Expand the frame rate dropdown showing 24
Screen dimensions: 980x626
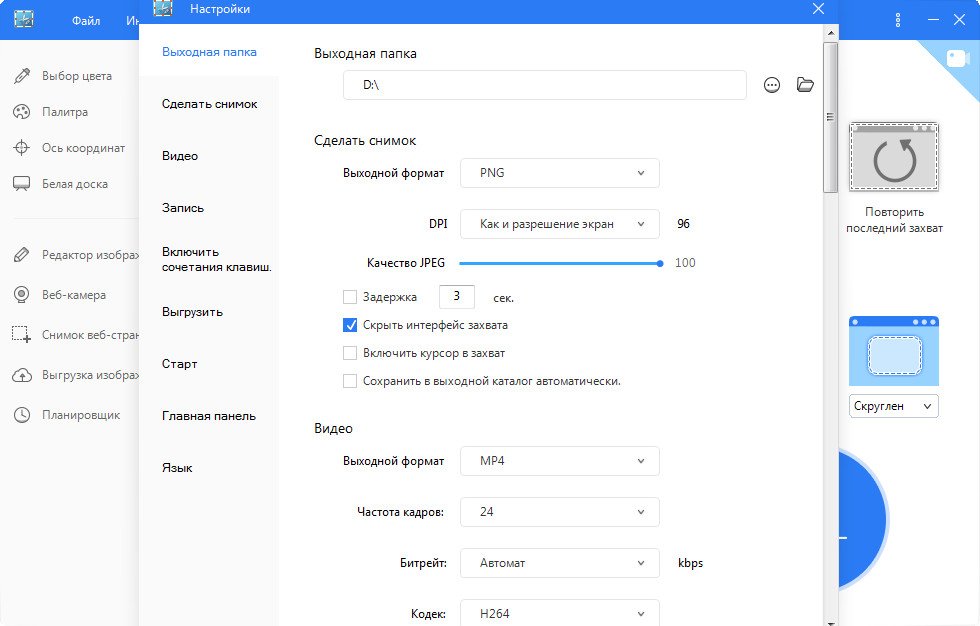tap(559, 512)
